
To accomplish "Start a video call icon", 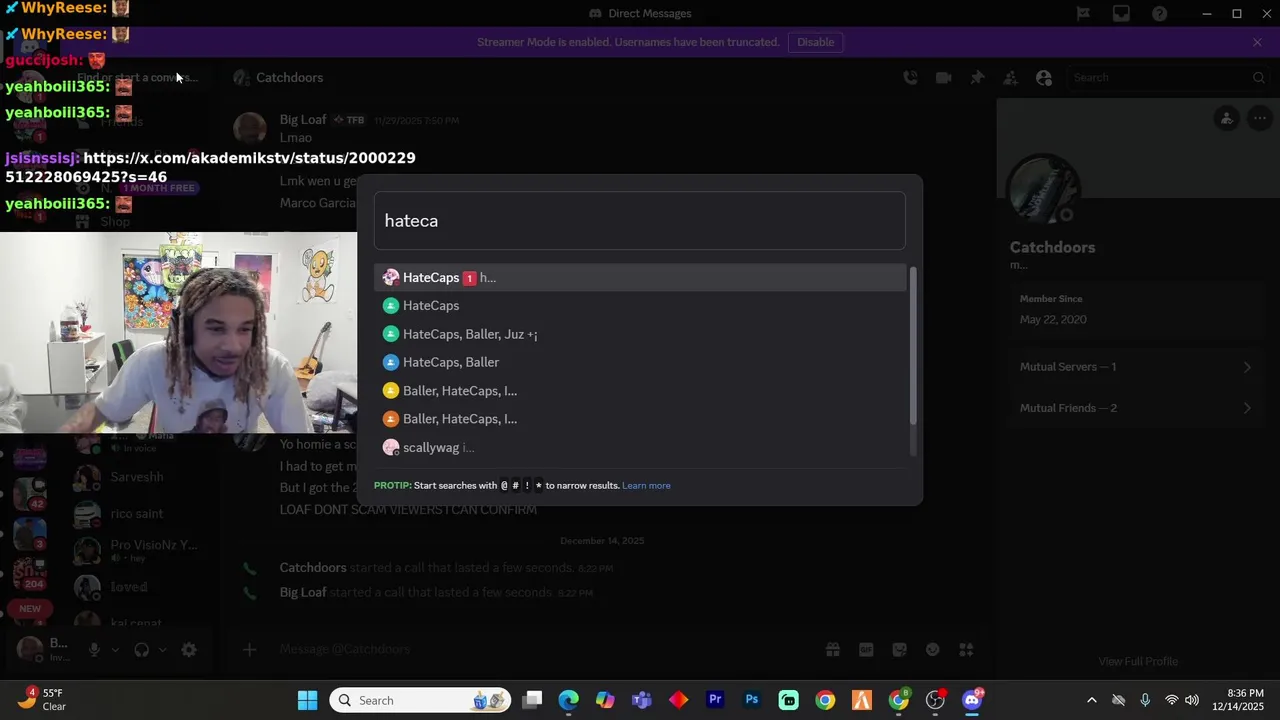I will 943,78.
